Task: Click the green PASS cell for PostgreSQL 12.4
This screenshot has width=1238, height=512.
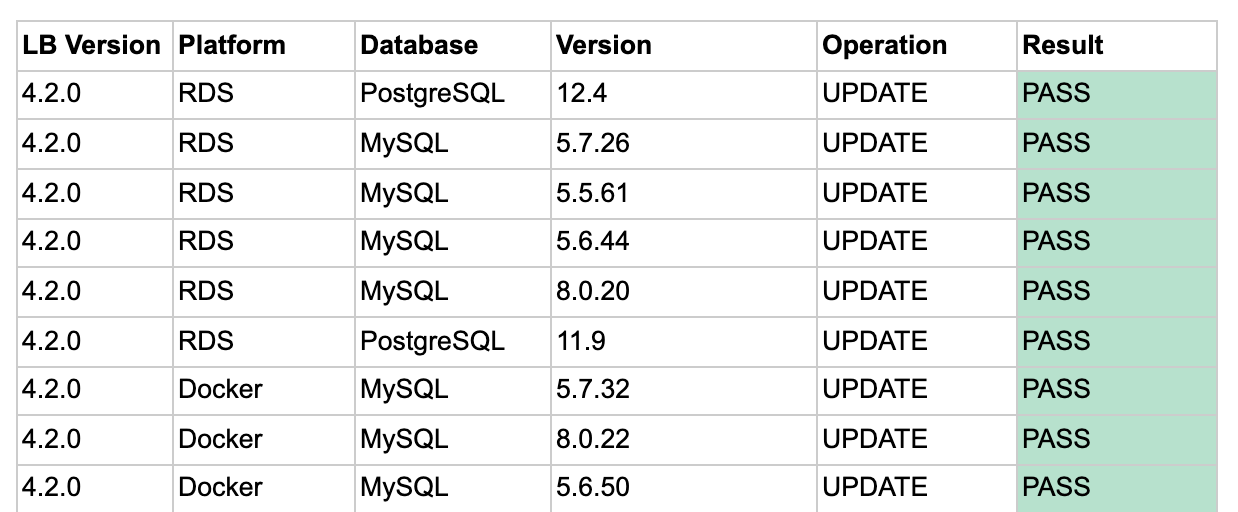Action: [1117, 95]
